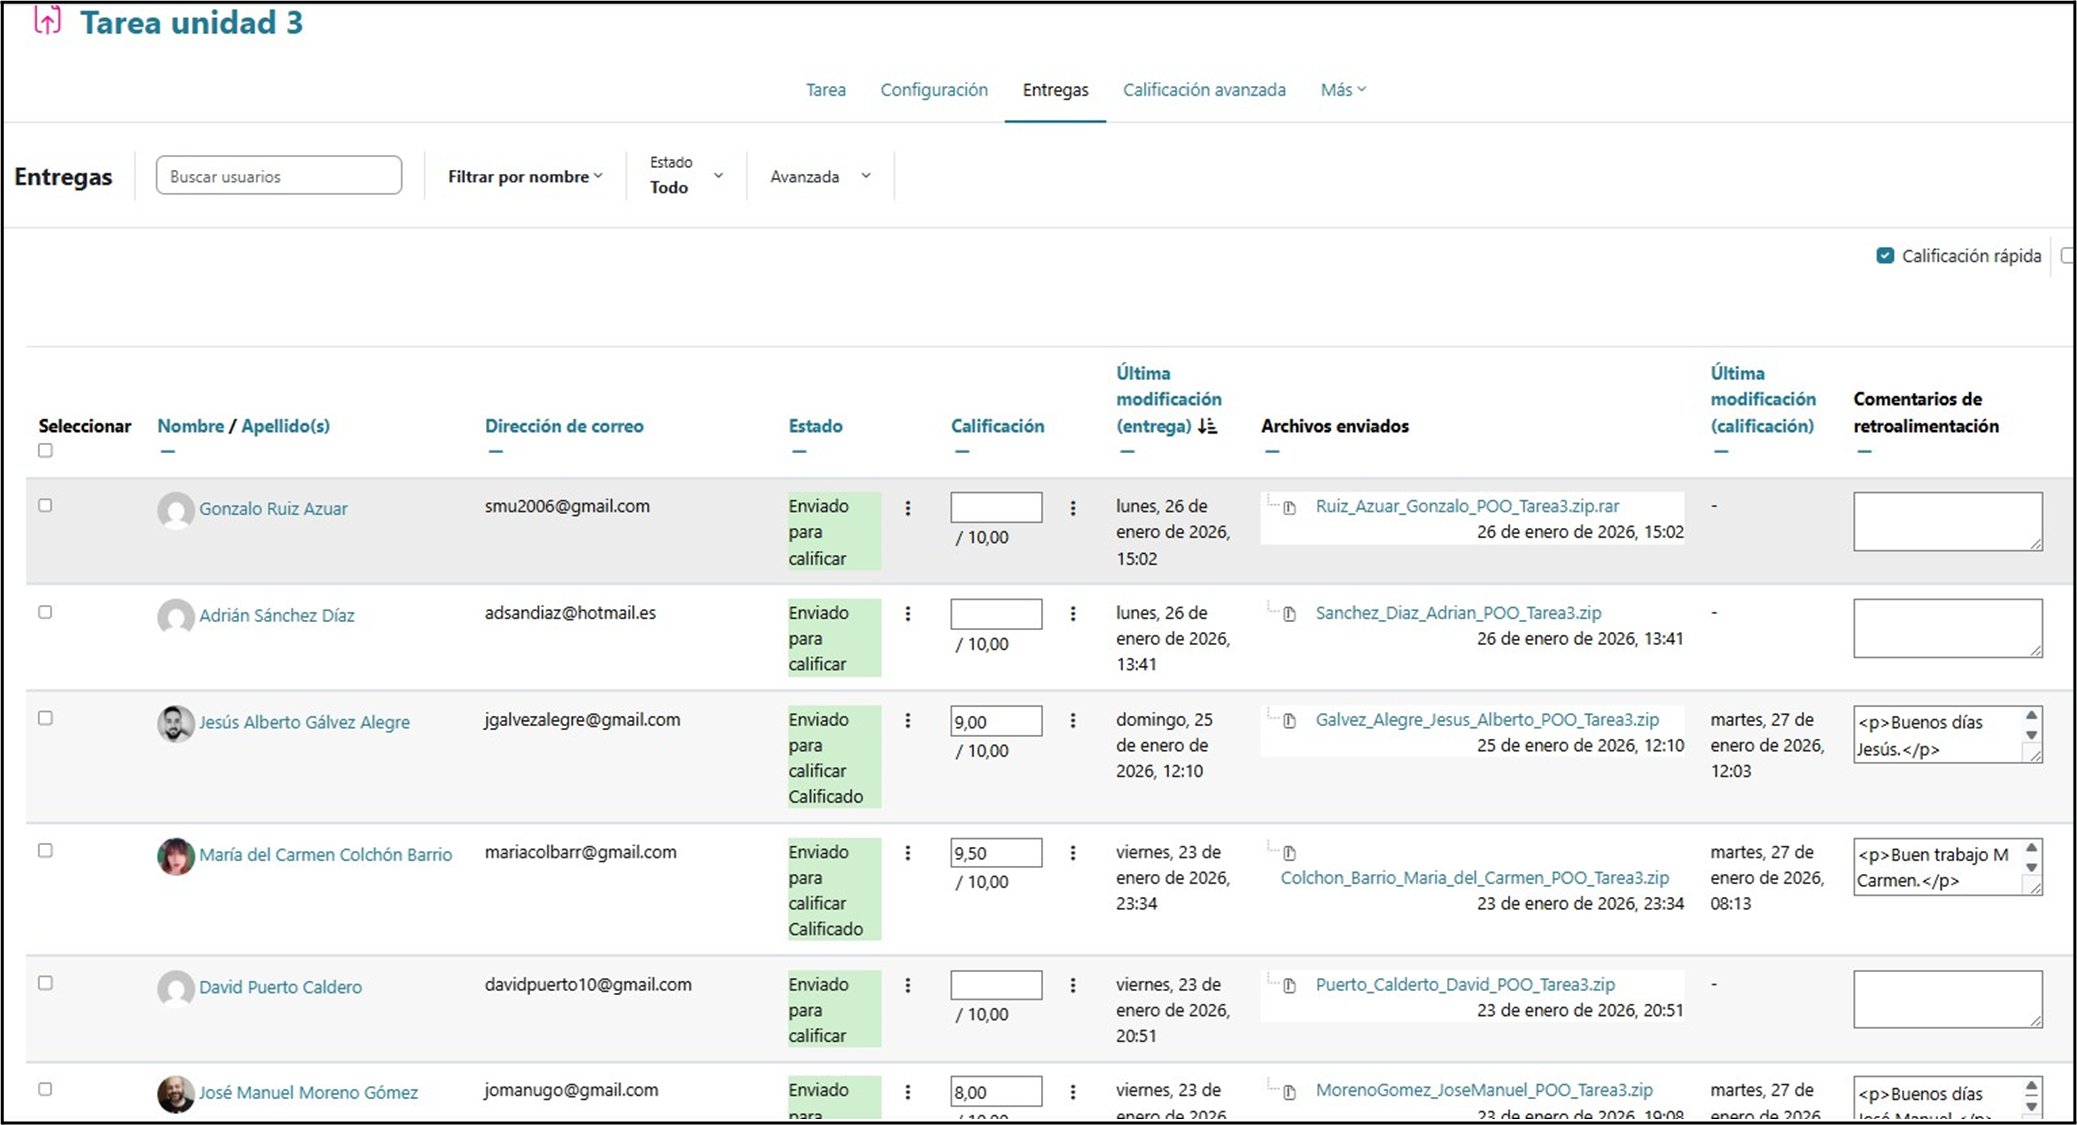The image size is (2077, 1125).
Task: Open the Calificación avanzada tab
Action: [1203, 90]
